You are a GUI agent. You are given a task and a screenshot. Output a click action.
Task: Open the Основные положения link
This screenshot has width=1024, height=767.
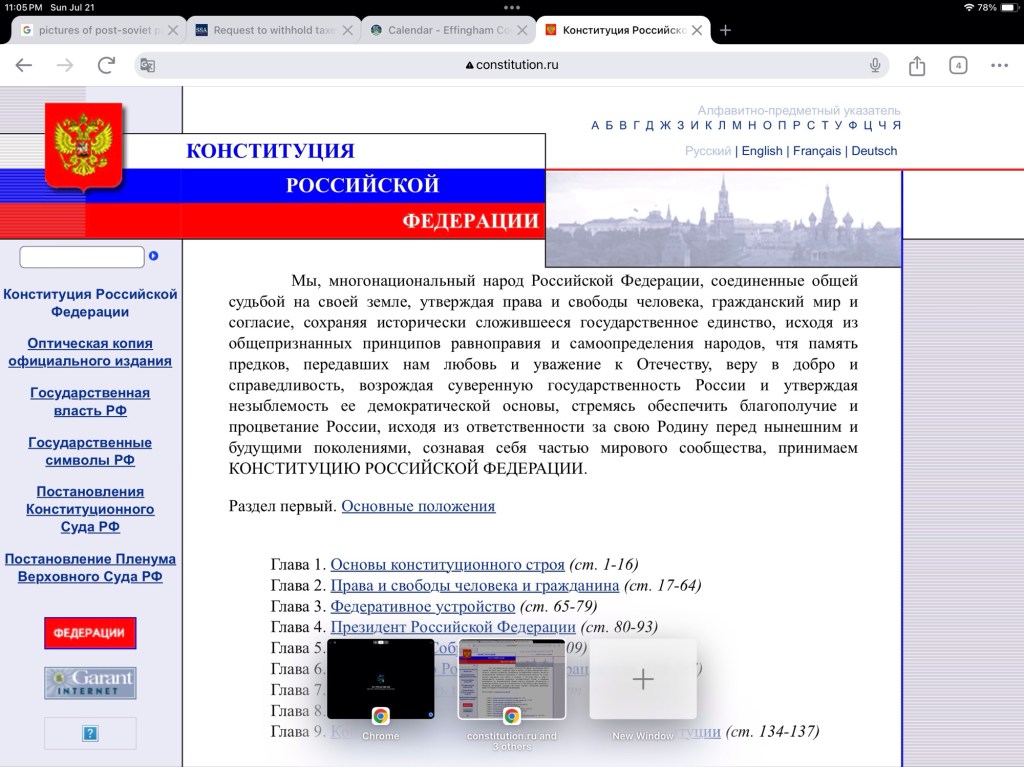click(418, 506)
